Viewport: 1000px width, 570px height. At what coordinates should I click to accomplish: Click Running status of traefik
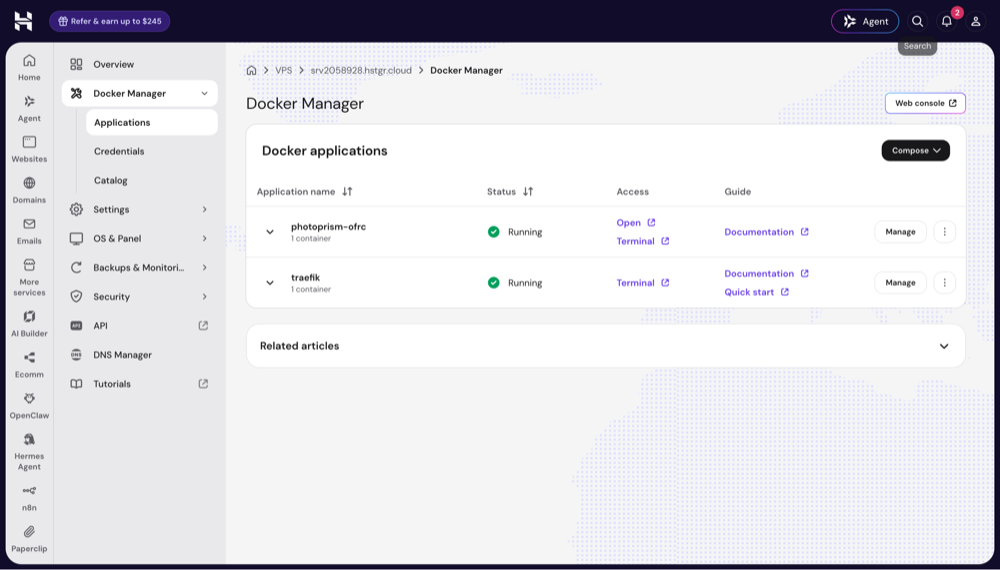[515, 282]
